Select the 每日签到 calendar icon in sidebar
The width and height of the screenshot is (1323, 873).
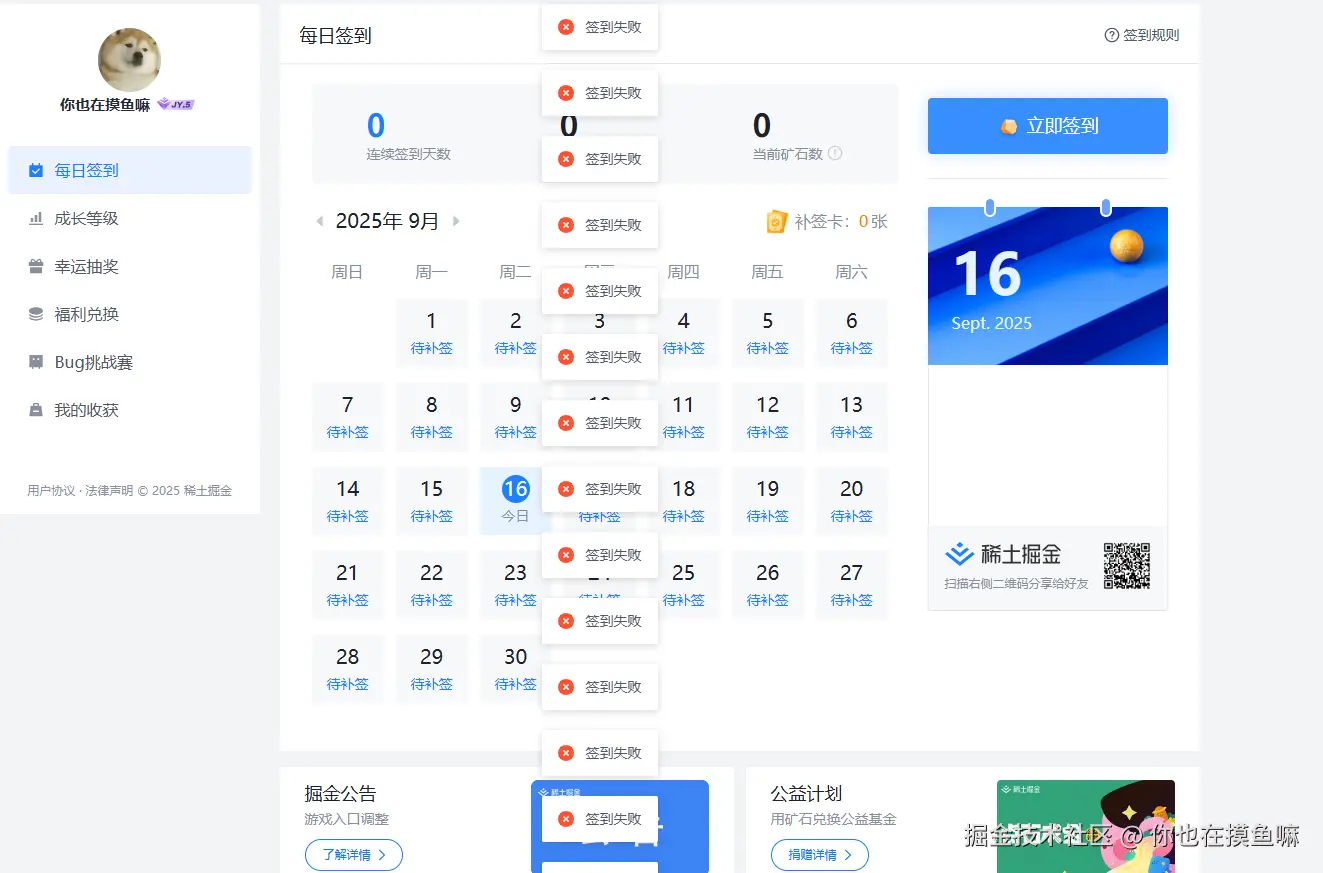(x=34, y=170)
